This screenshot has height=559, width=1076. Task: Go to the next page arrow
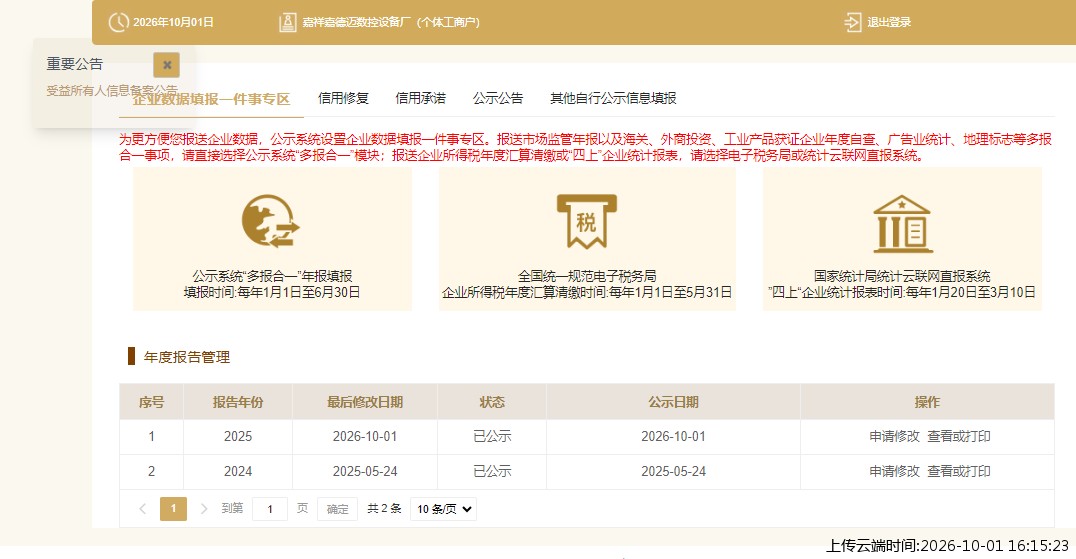(x=204, y=509)
